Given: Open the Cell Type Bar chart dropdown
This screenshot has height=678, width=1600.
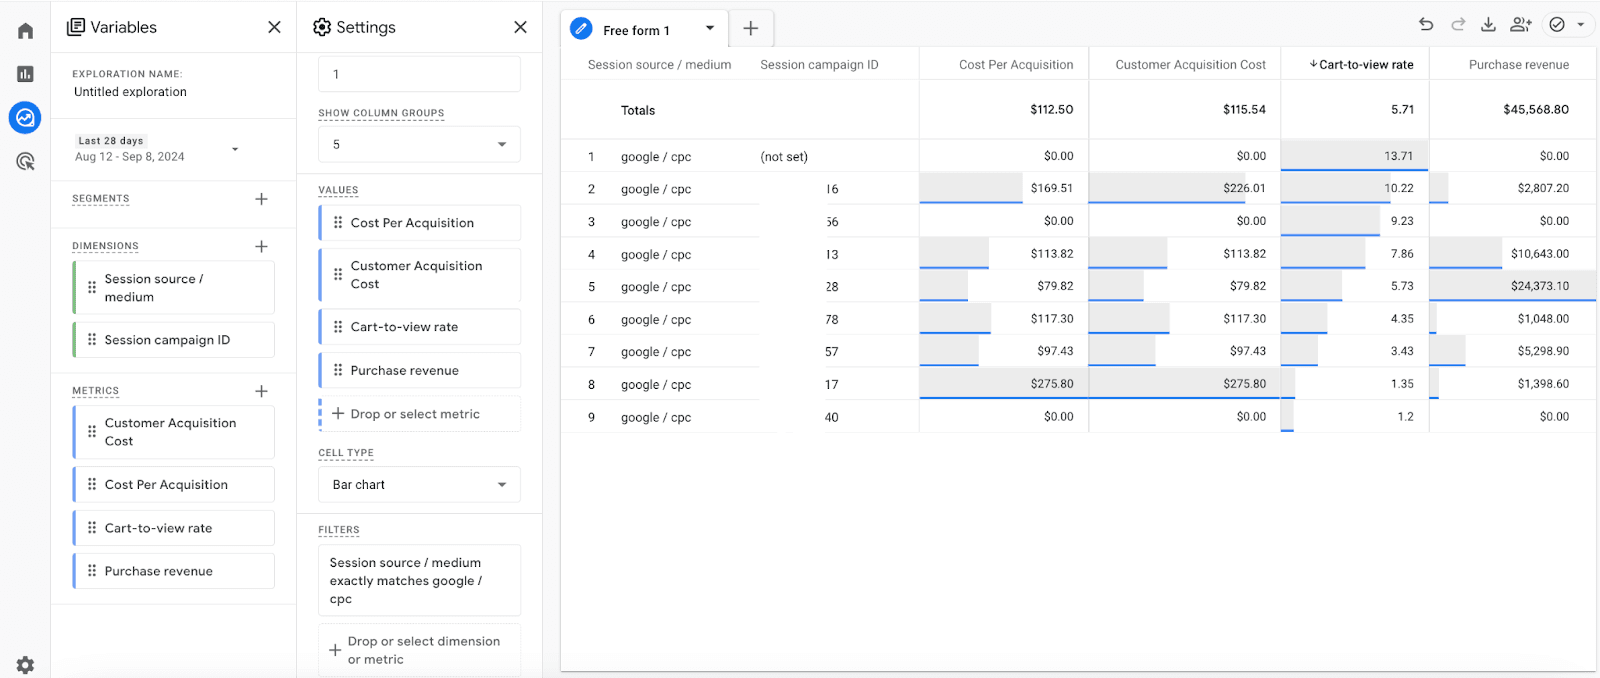Looking at the screenshot, I should (x=419, y=485).
